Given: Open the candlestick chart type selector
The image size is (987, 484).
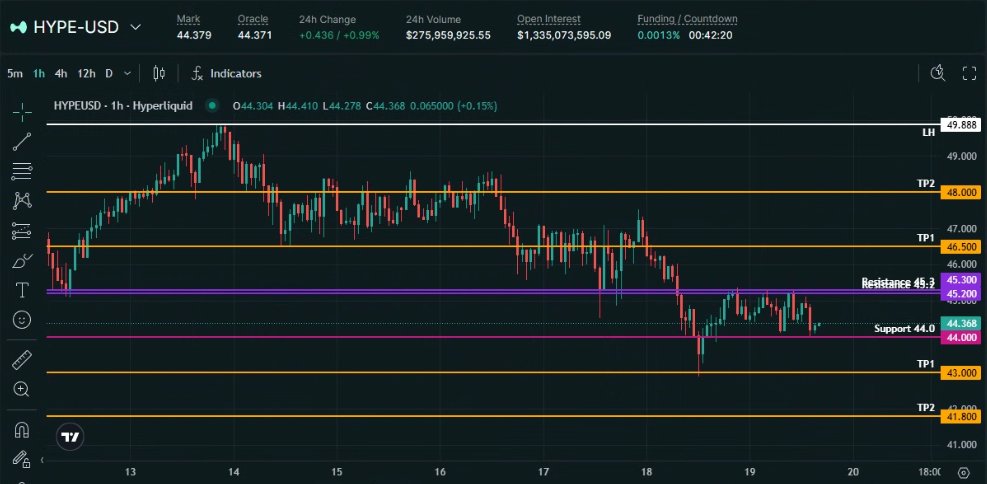Looking at the screenshot, I should pos(159,74).
